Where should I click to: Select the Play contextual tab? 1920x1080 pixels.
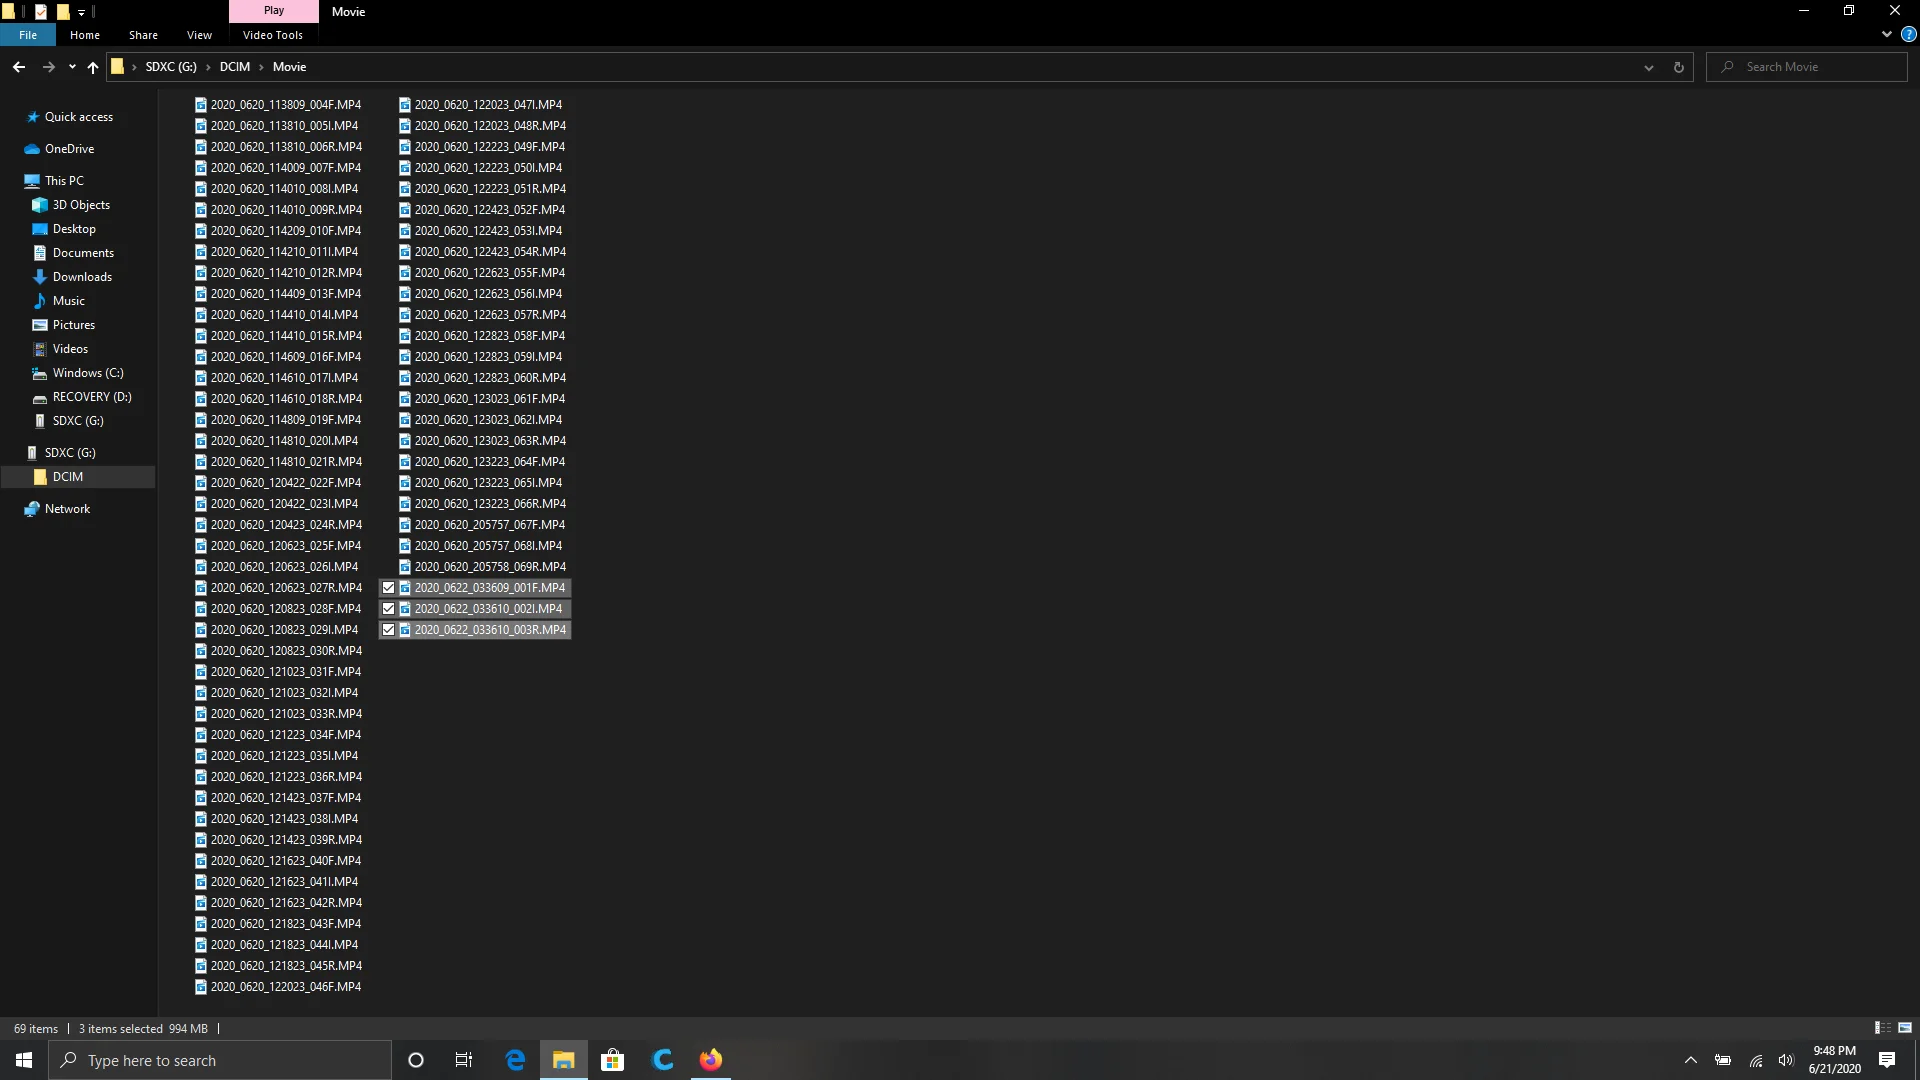274,11
